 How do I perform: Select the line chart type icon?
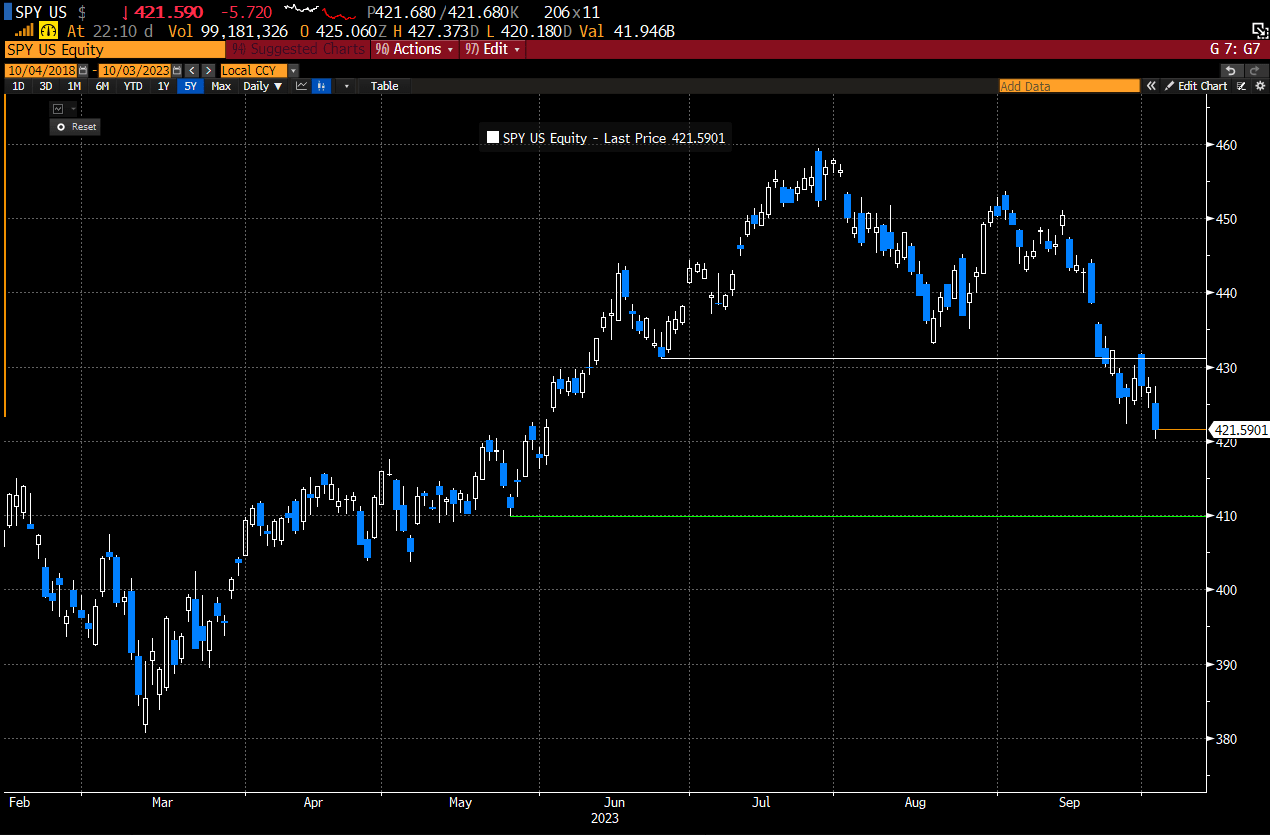tap(302, 86)
